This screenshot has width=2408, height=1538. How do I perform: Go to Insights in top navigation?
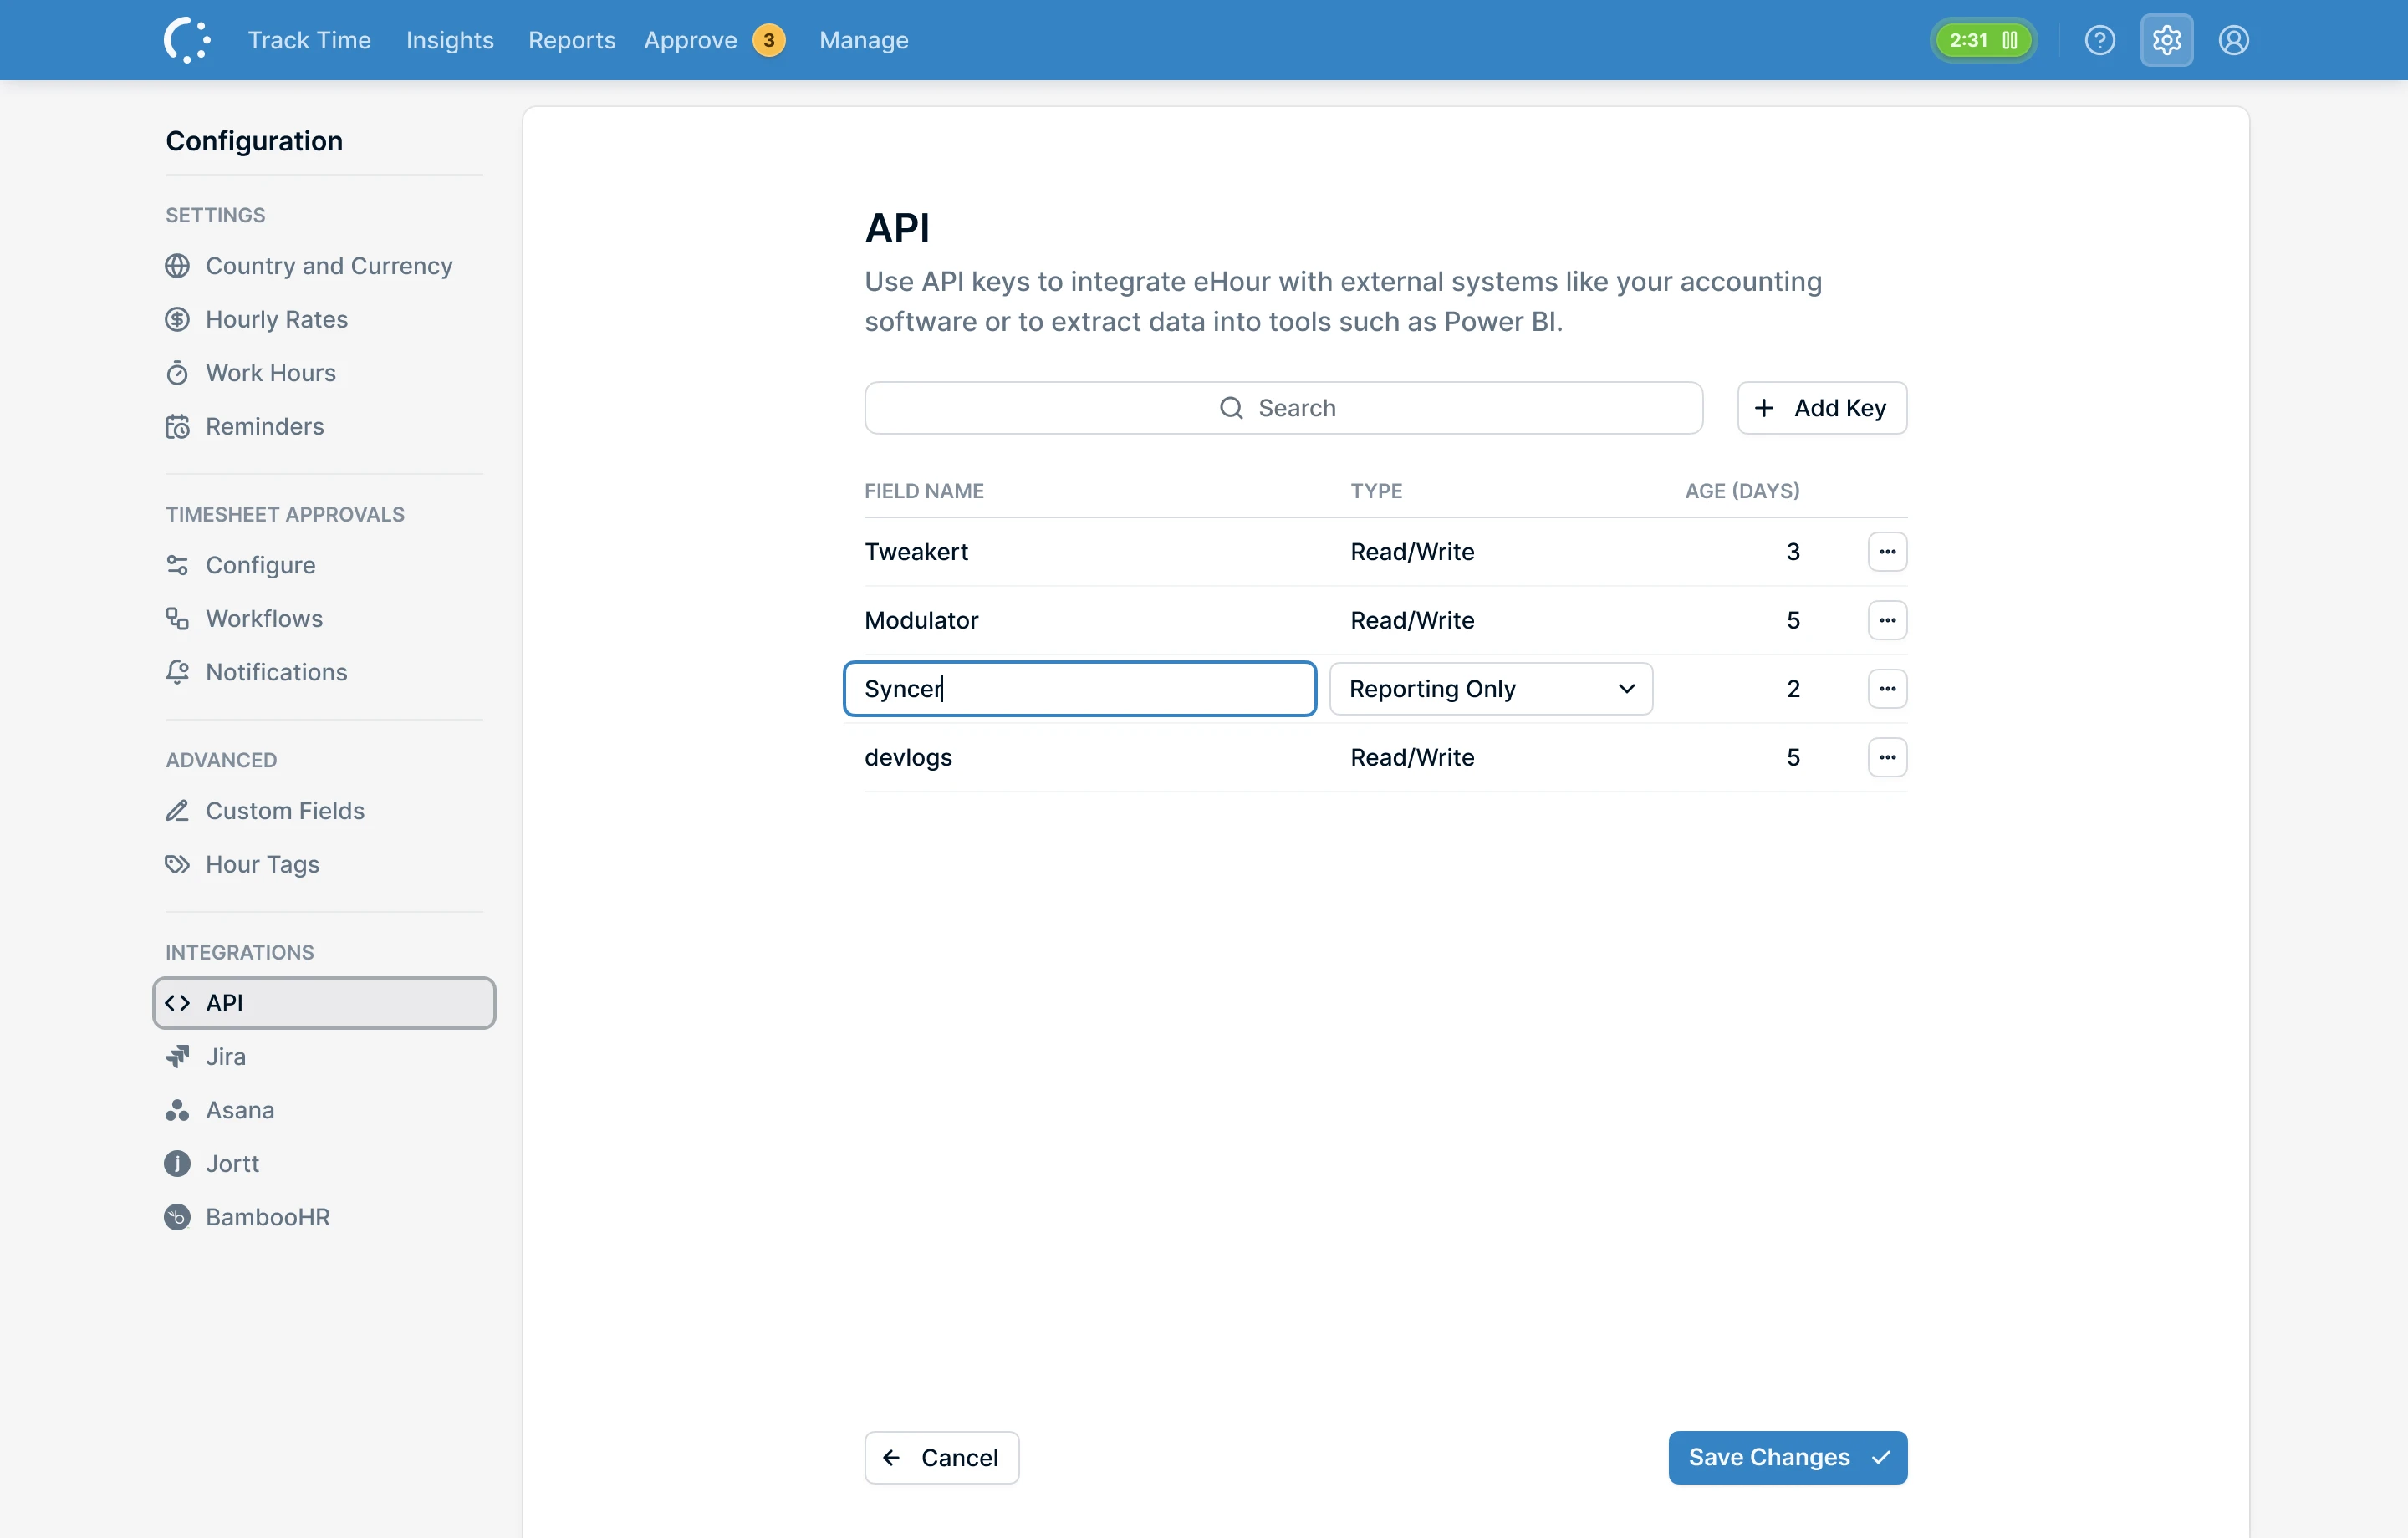(449, 40)
